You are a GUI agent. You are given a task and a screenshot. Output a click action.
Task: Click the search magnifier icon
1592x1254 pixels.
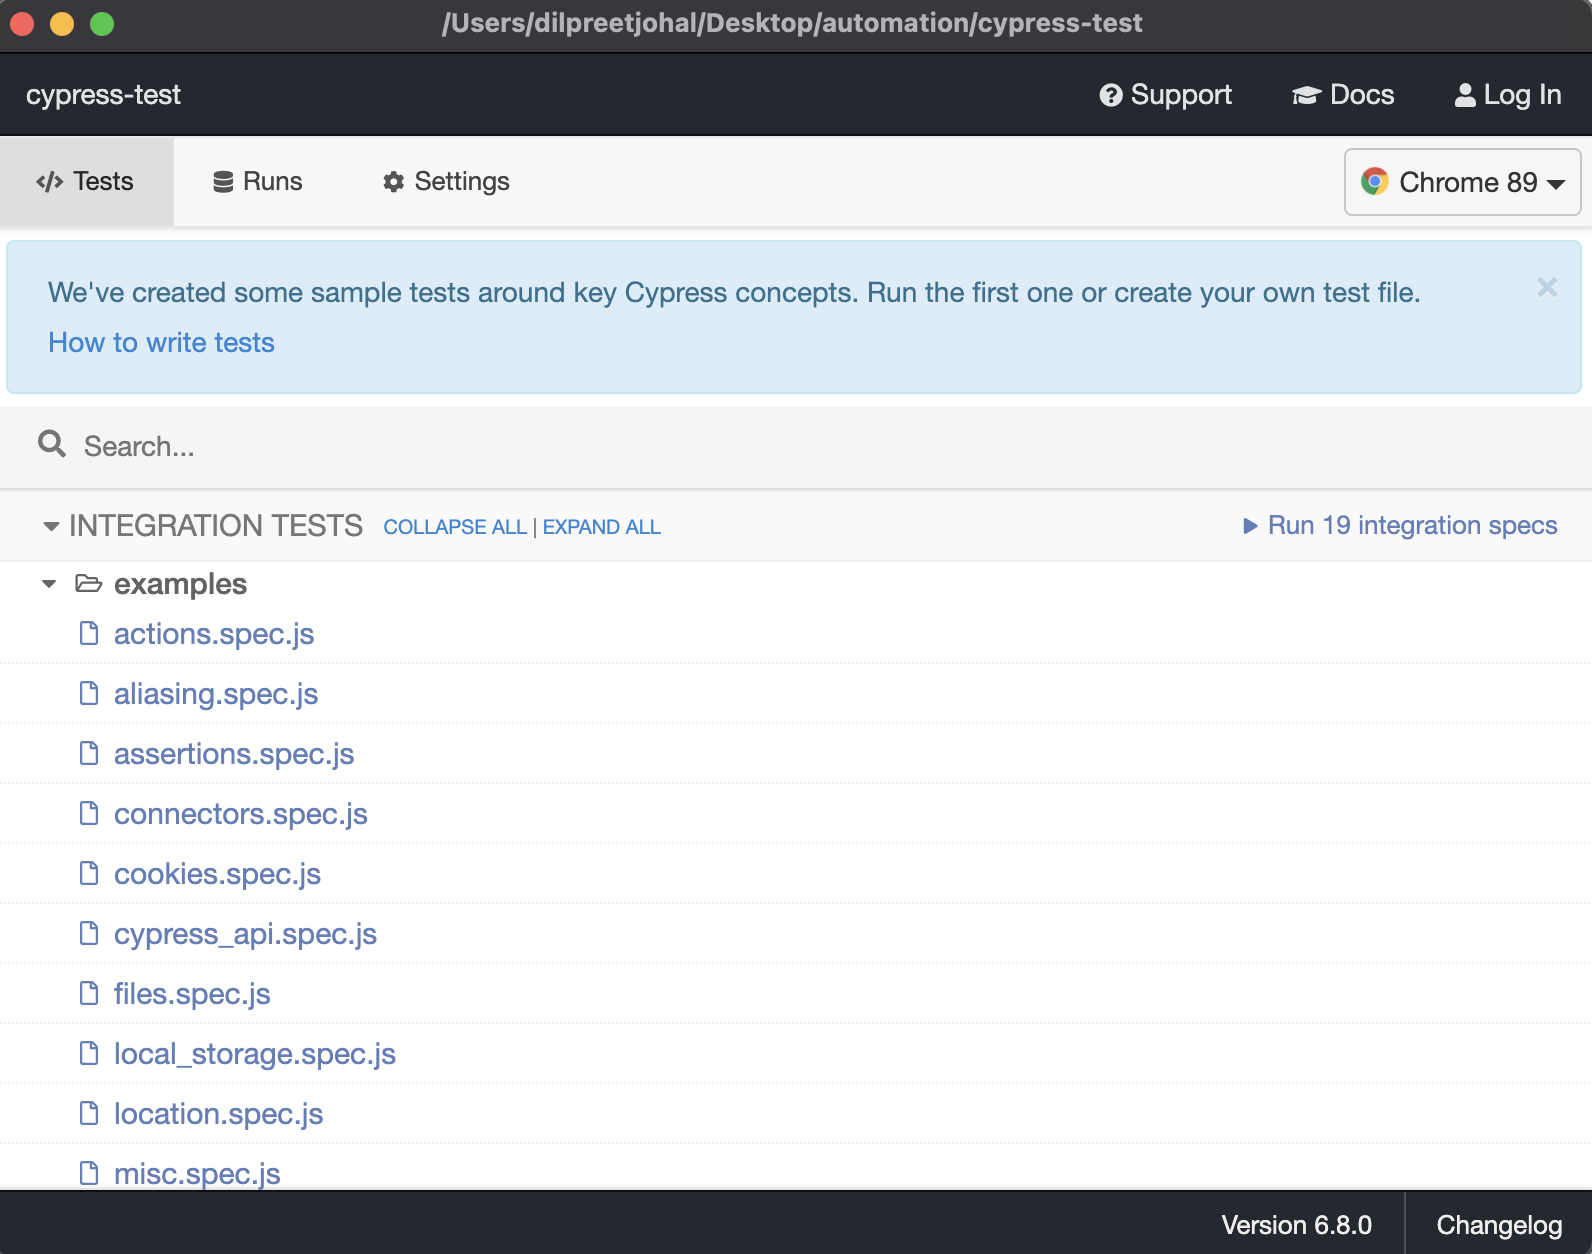coord(52,444)
